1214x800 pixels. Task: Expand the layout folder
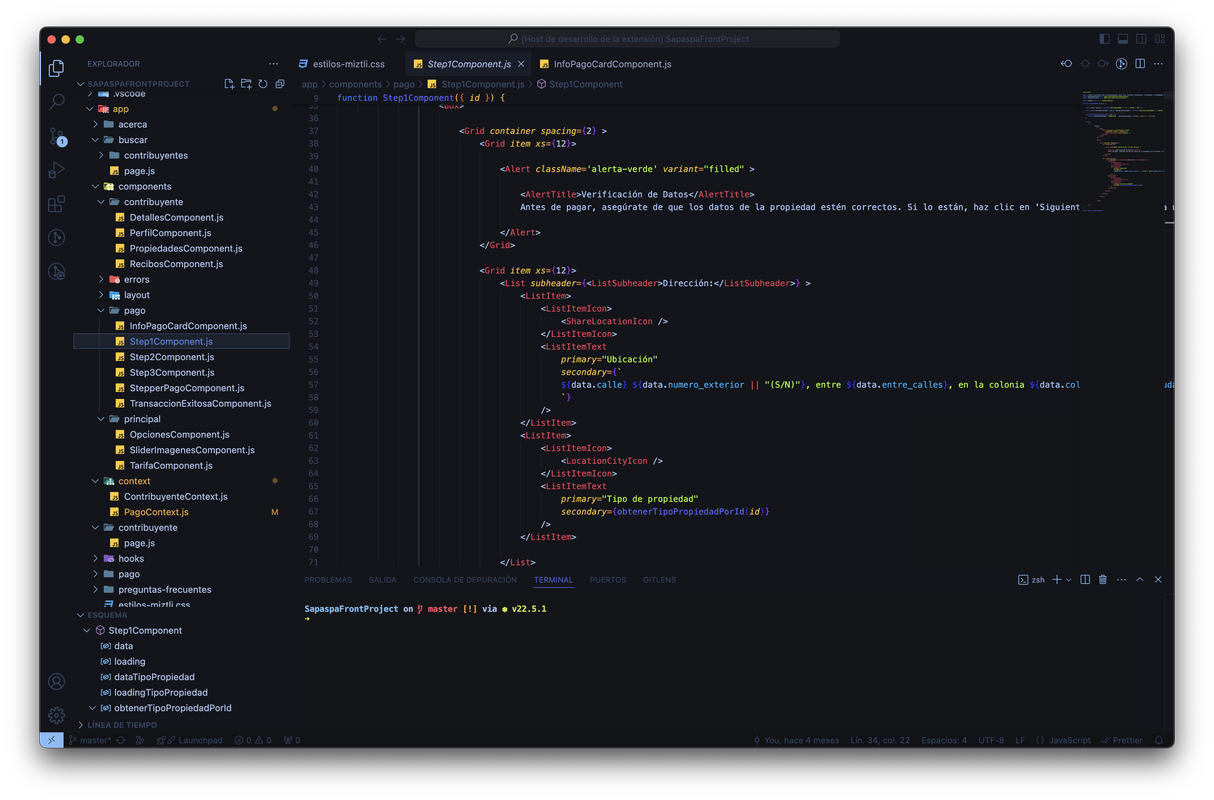pyautogui.click(x=102, y=295)
